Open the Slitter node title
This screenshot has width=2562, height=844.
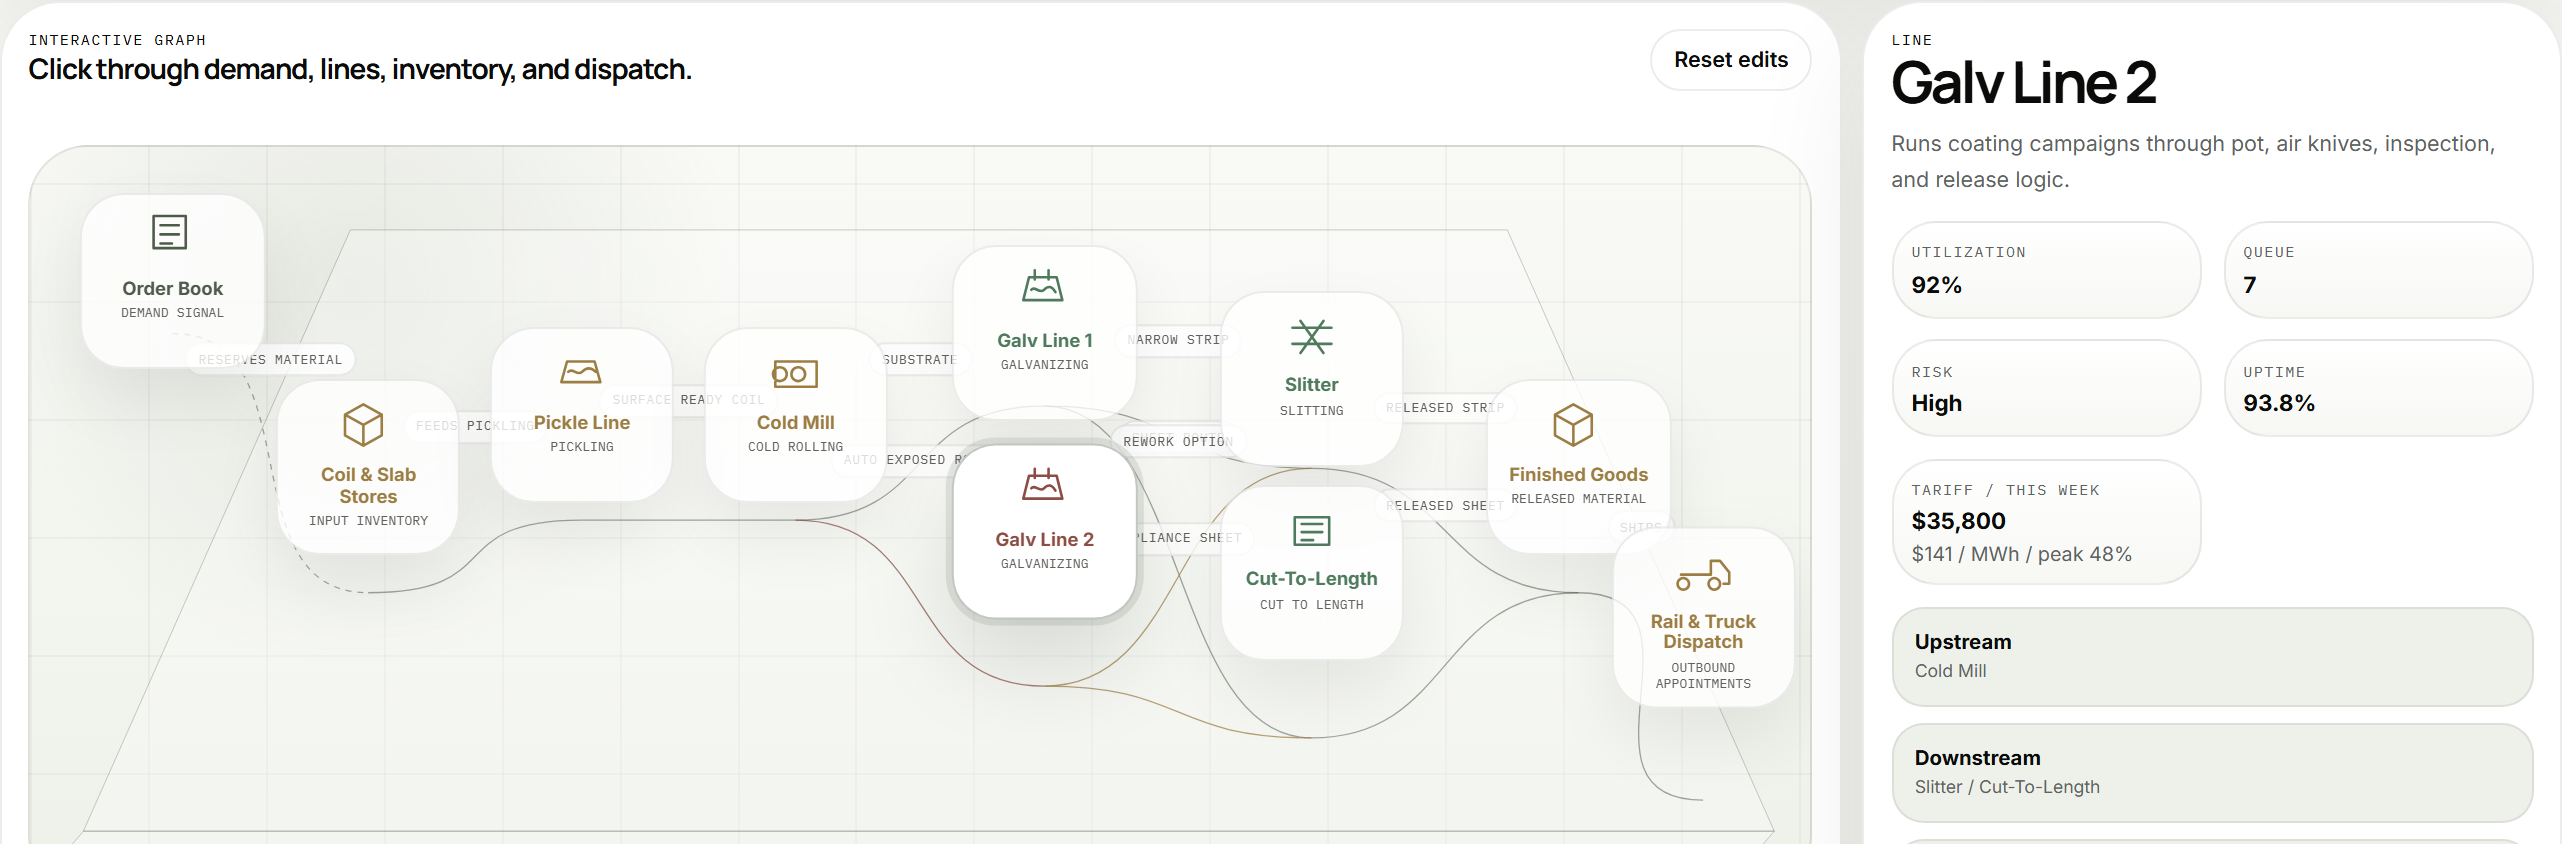1311,384
